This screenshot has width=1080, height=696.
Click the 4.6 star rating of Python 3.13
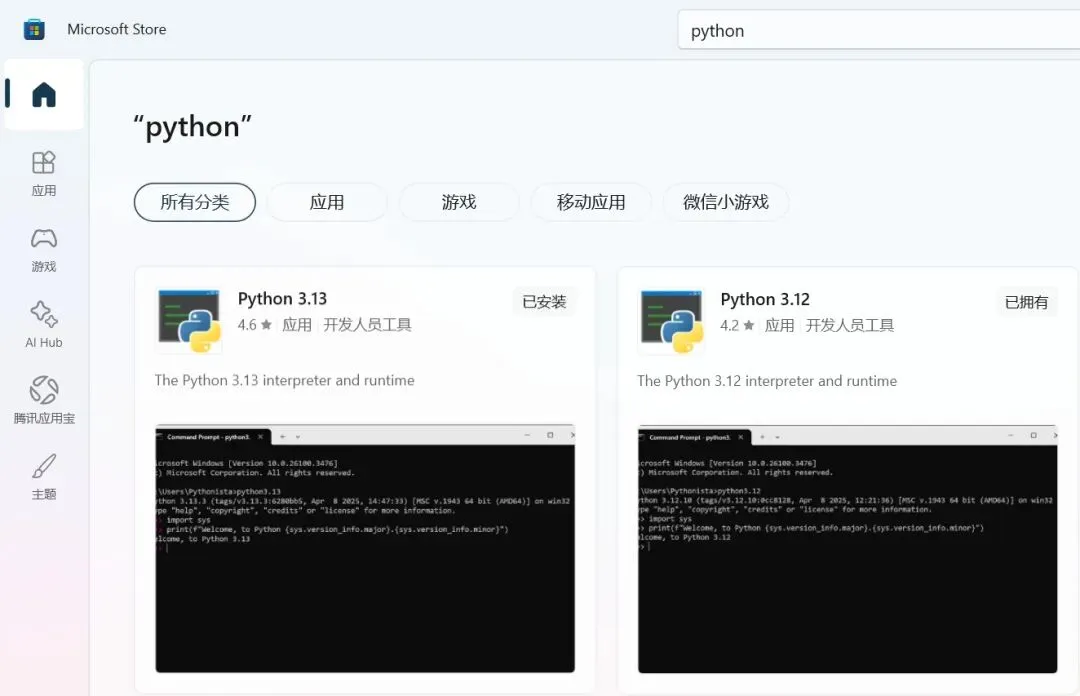(255, 325)
